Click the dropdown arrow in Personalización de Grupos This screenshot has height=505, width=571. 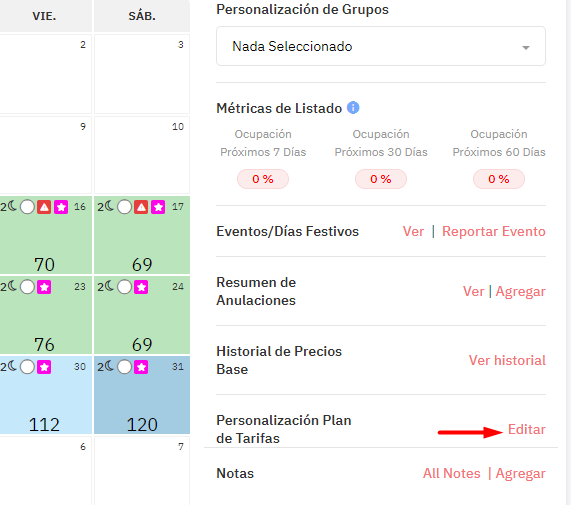click(x=525, y=47)
